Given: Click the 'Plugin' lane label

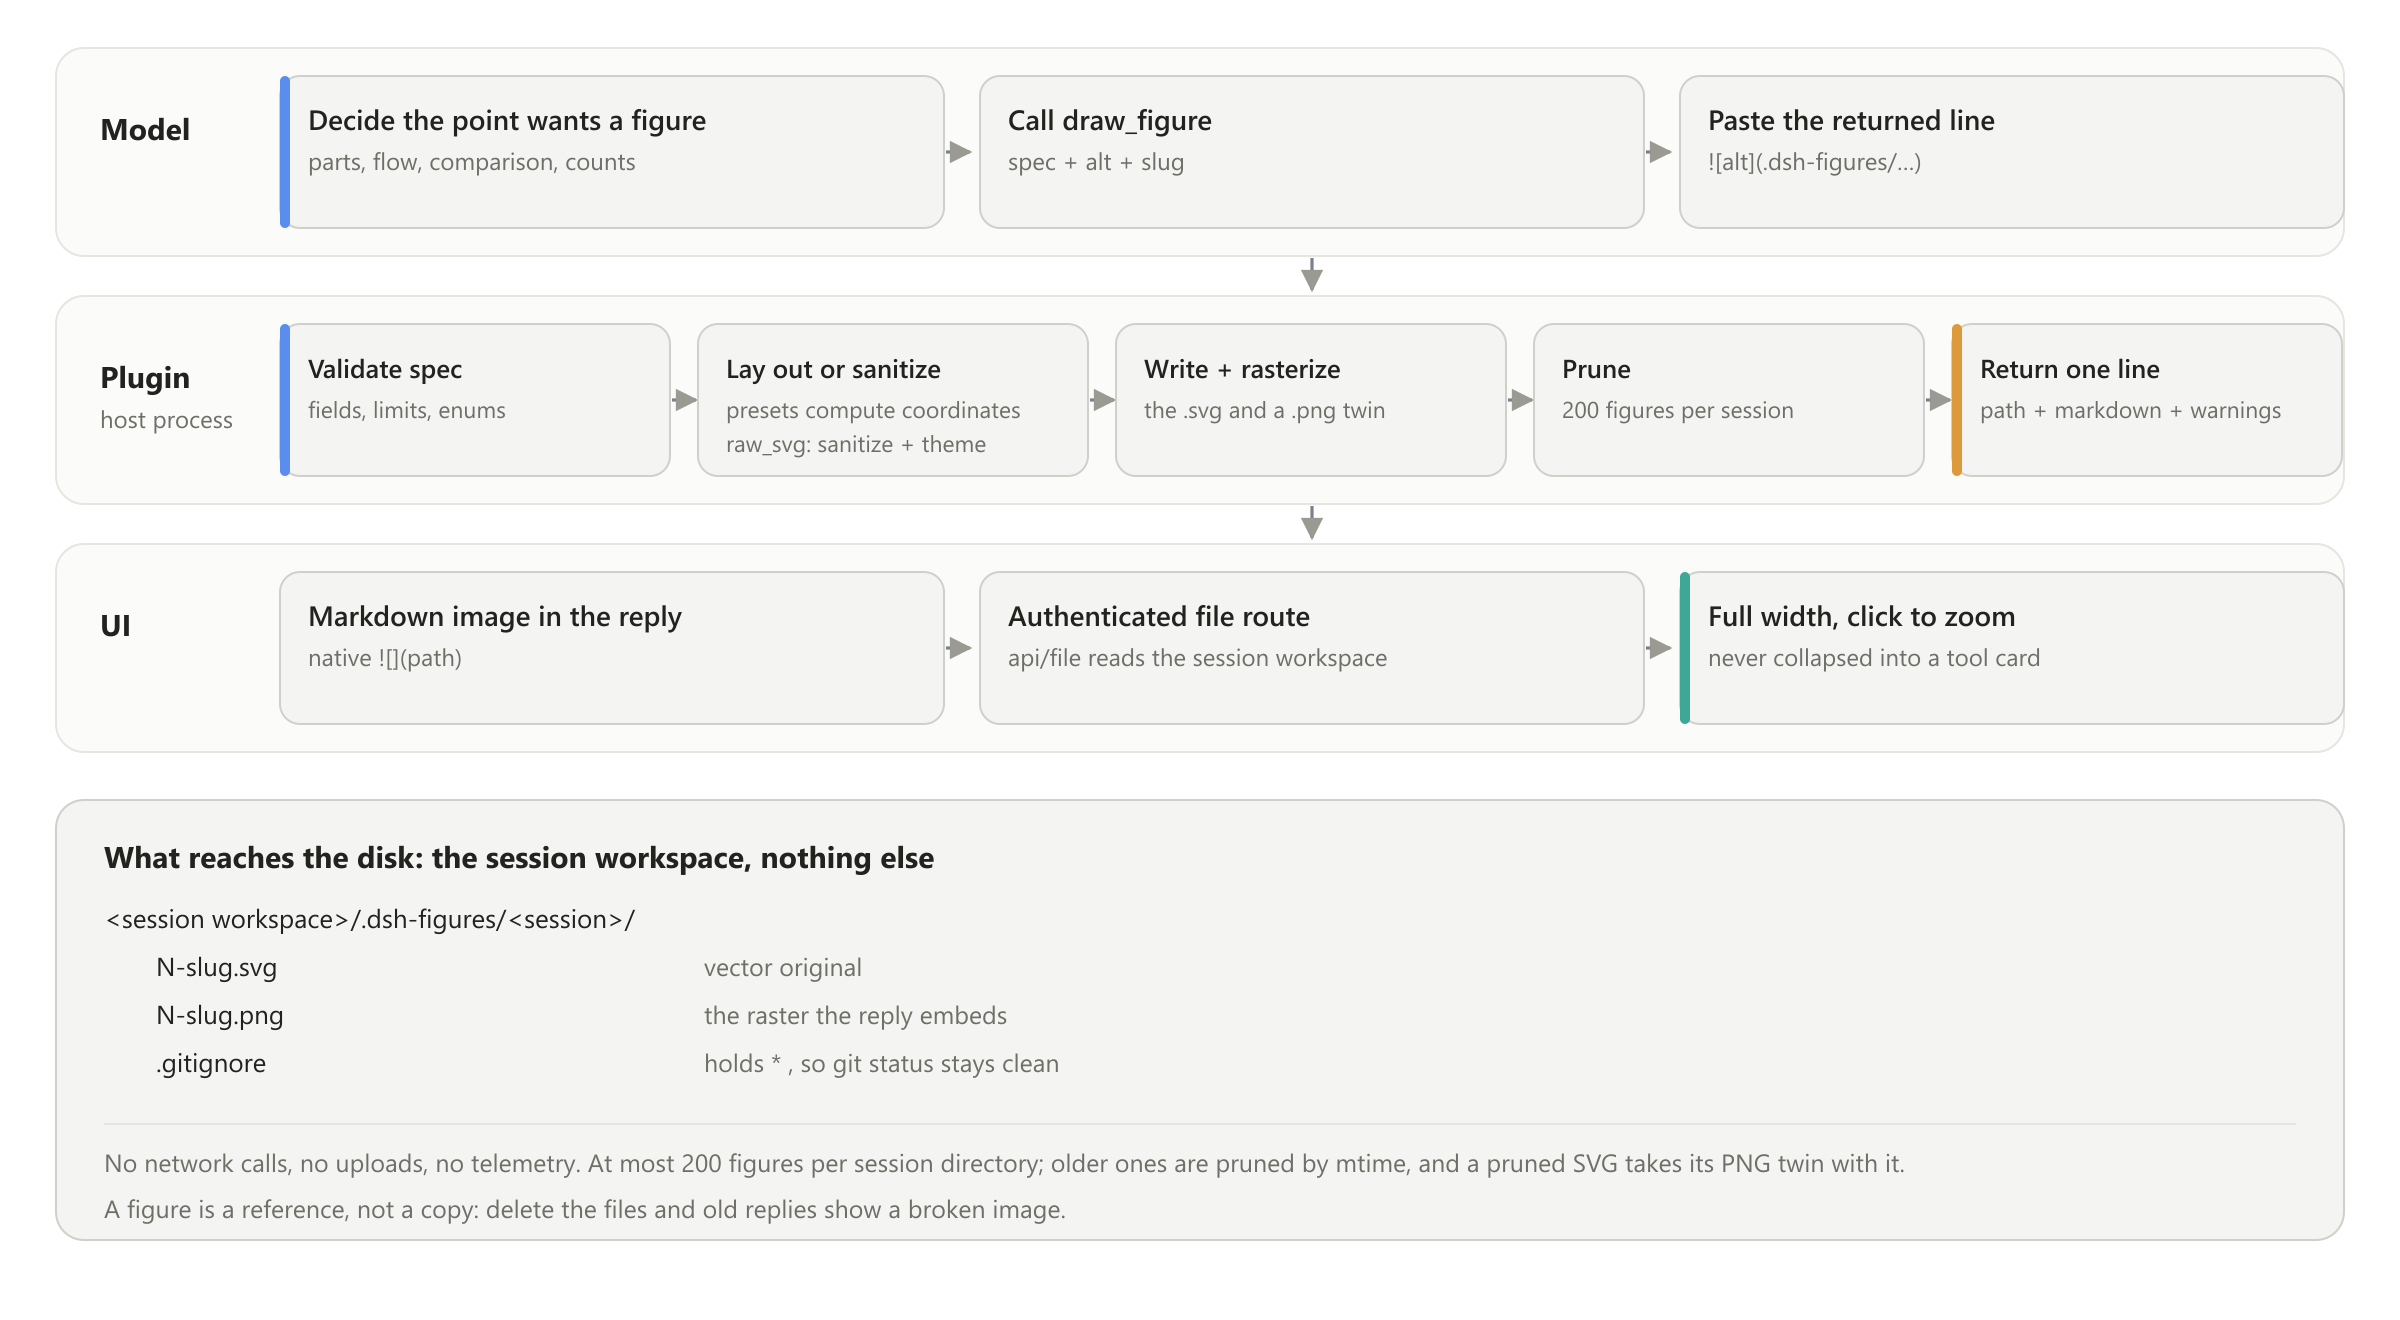Looking at the screenshot, I should (145, 378).
